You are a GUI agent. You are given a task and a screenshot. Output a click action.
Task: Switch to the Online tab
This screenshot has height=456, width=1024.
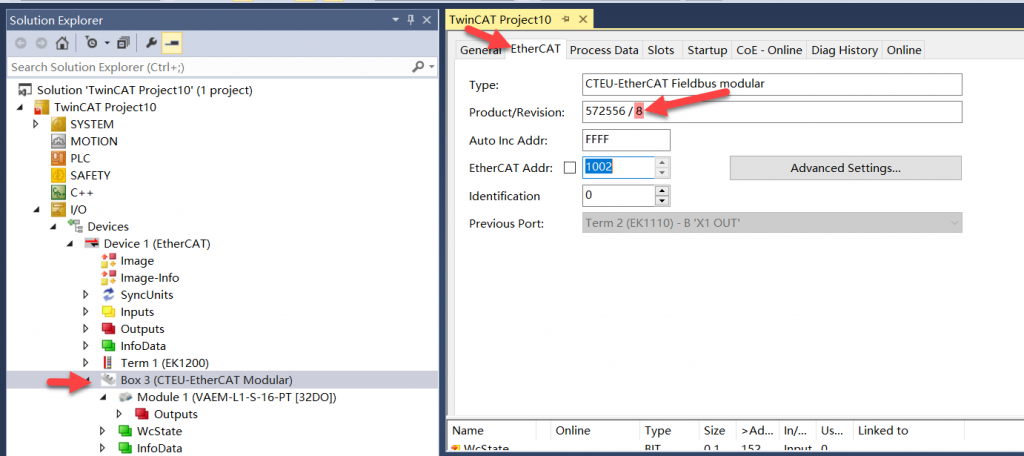904,50
